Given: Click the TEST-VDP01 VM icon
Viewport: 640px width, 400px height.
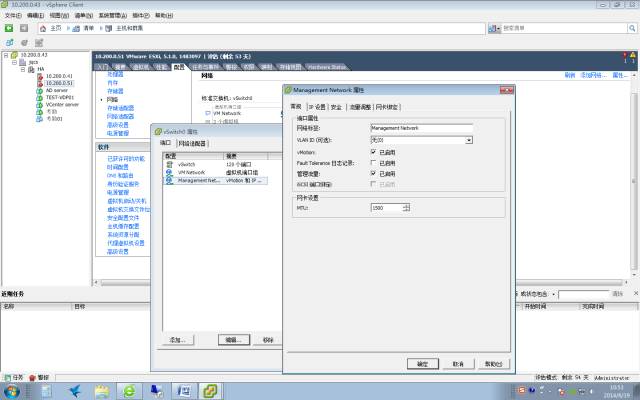Looking at the screenshot, I should pos(40,98).
